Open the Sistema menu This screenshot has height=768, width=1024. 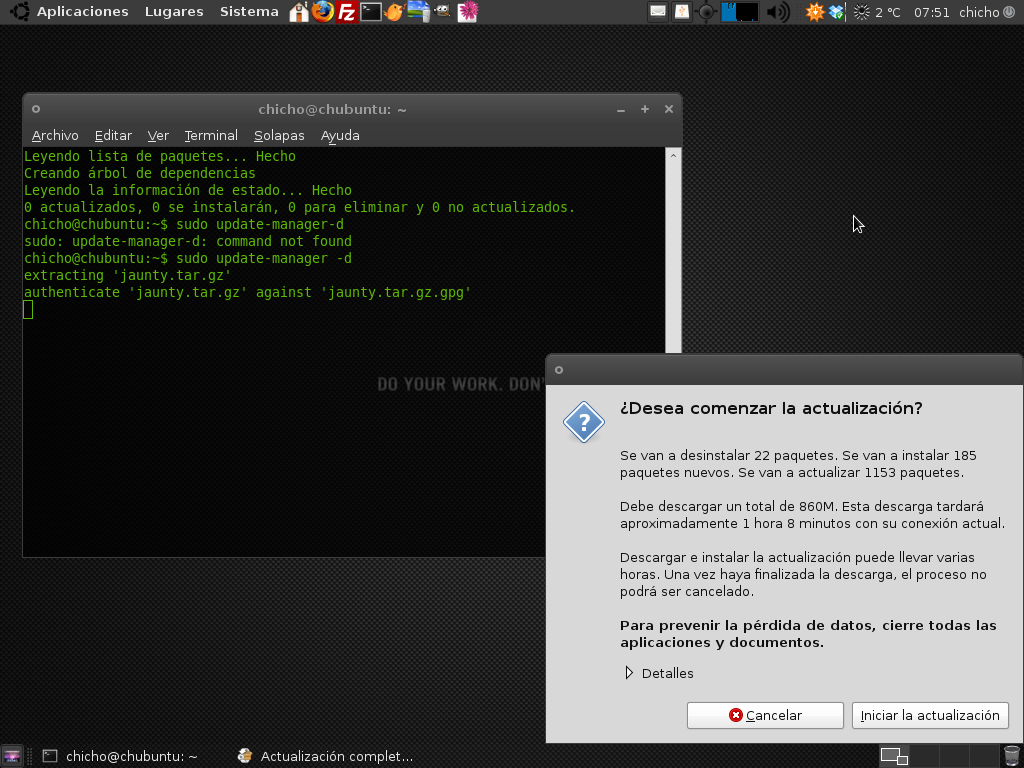tap(249, 12)
